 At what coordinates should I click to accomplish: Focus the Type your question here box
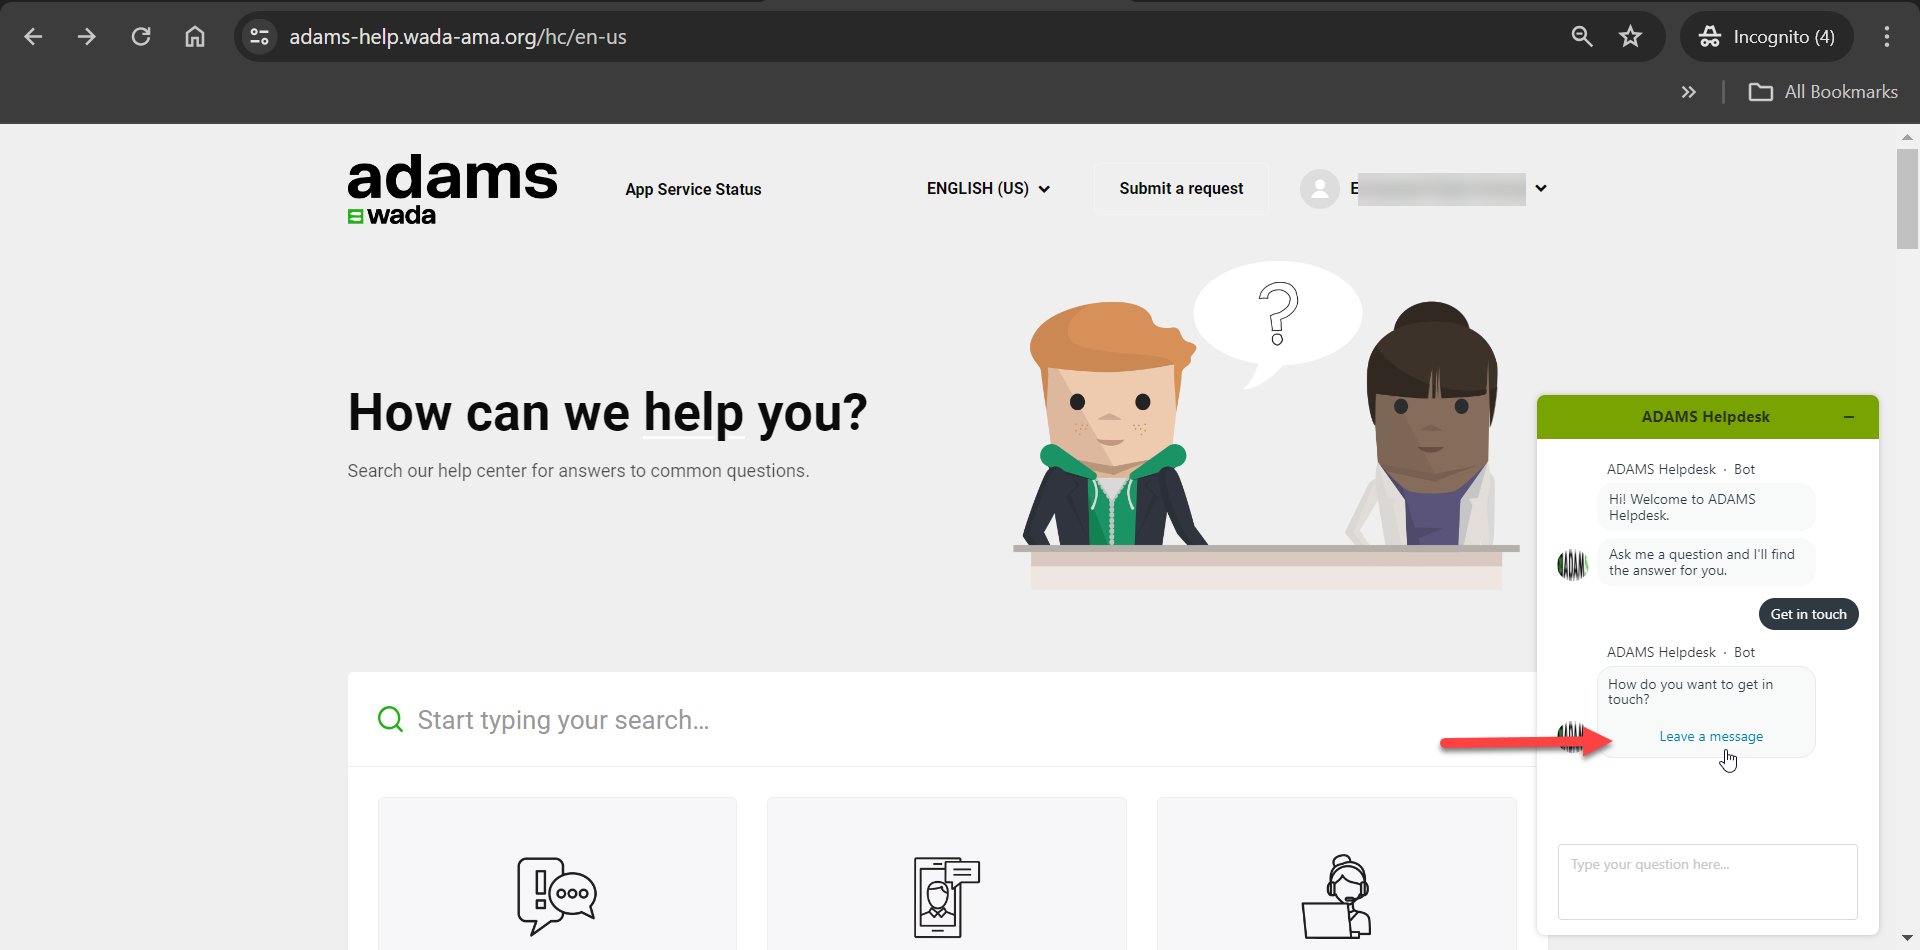(x=1707, y=881)
